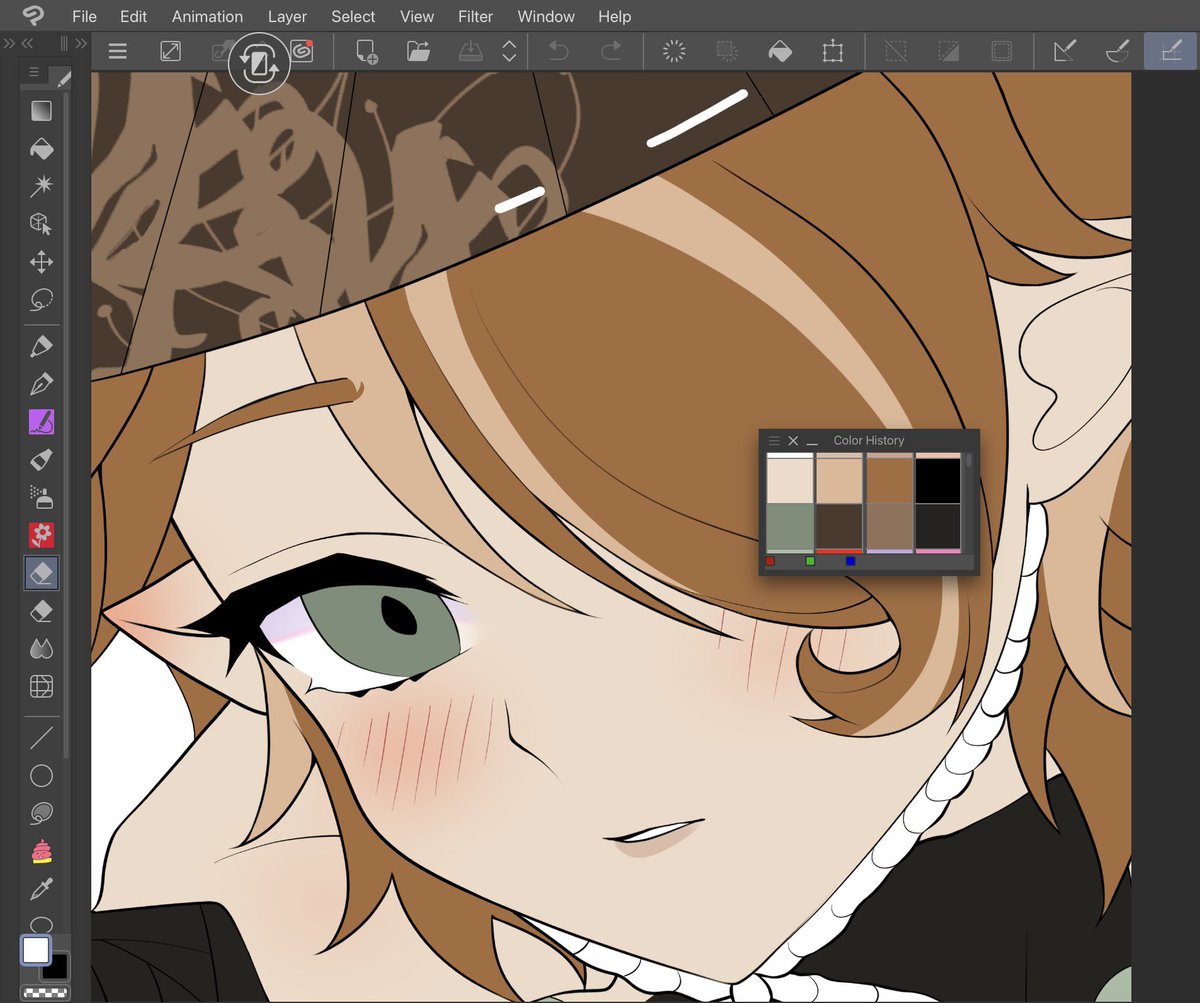1200x1003 pixels.
Task: Undo the last action
Action: click(559, 52)
